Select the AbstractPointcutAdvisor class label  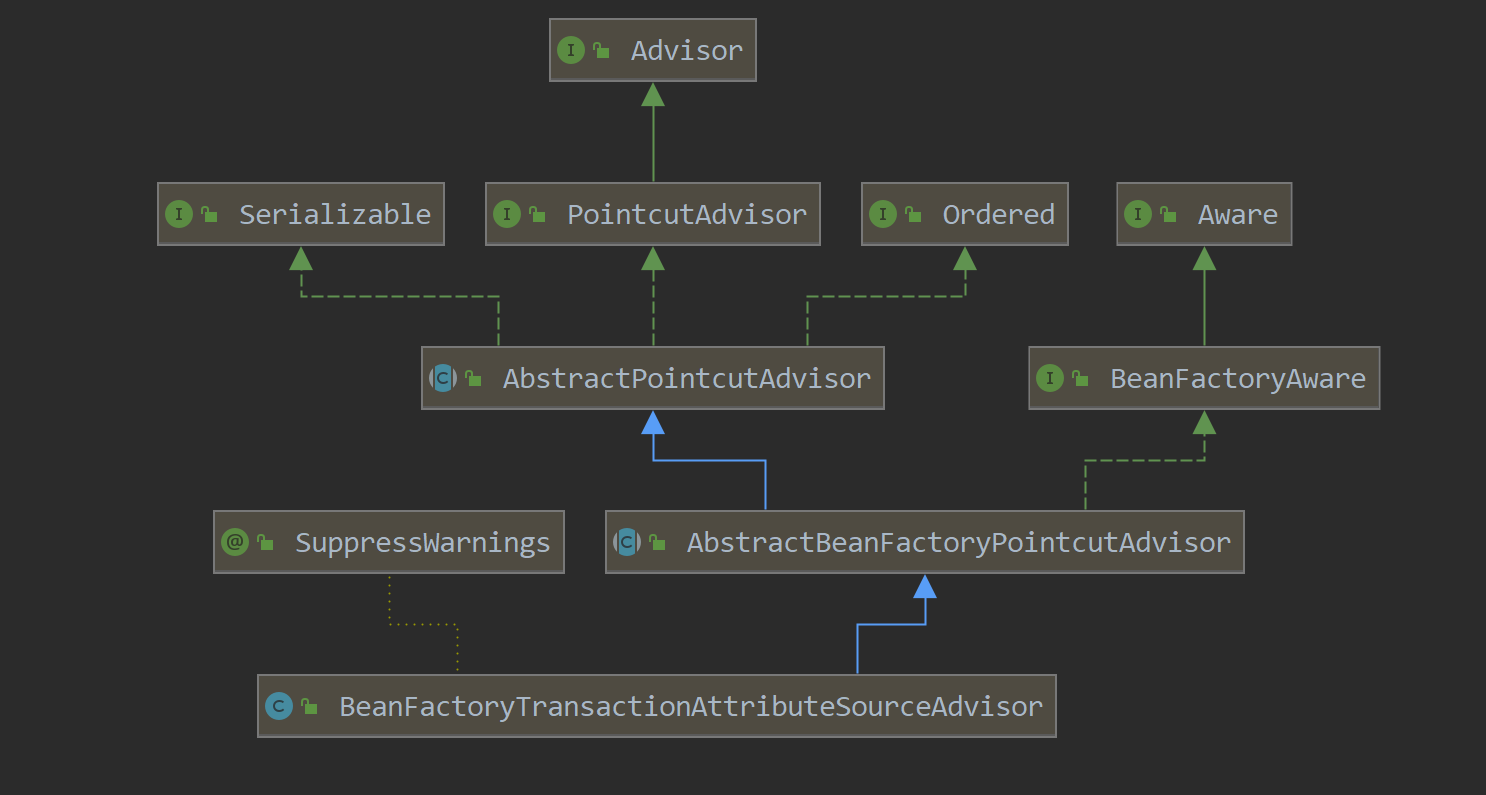(686, 378)
